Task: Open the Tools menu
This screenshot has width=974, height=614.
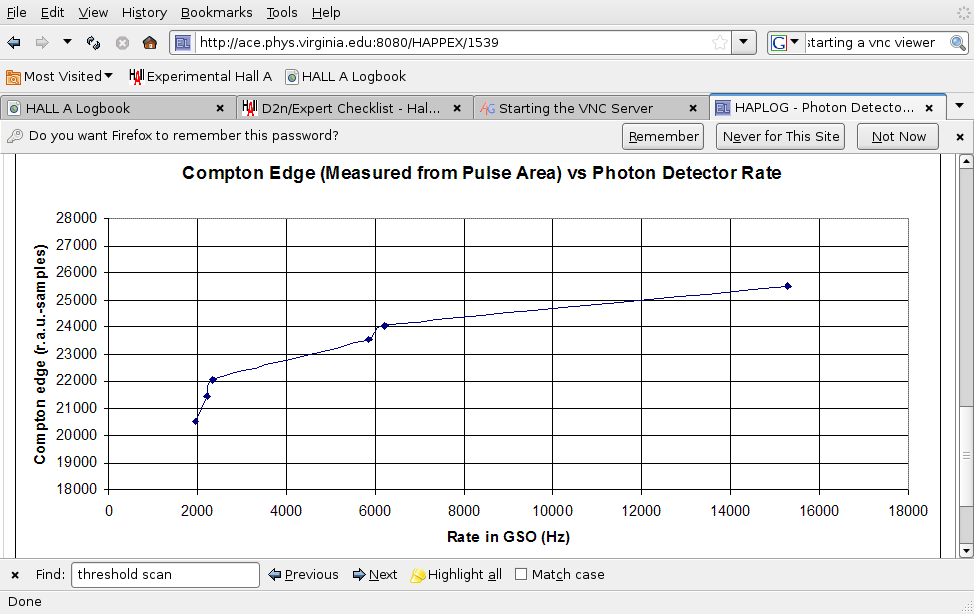Action: point(282,12)
